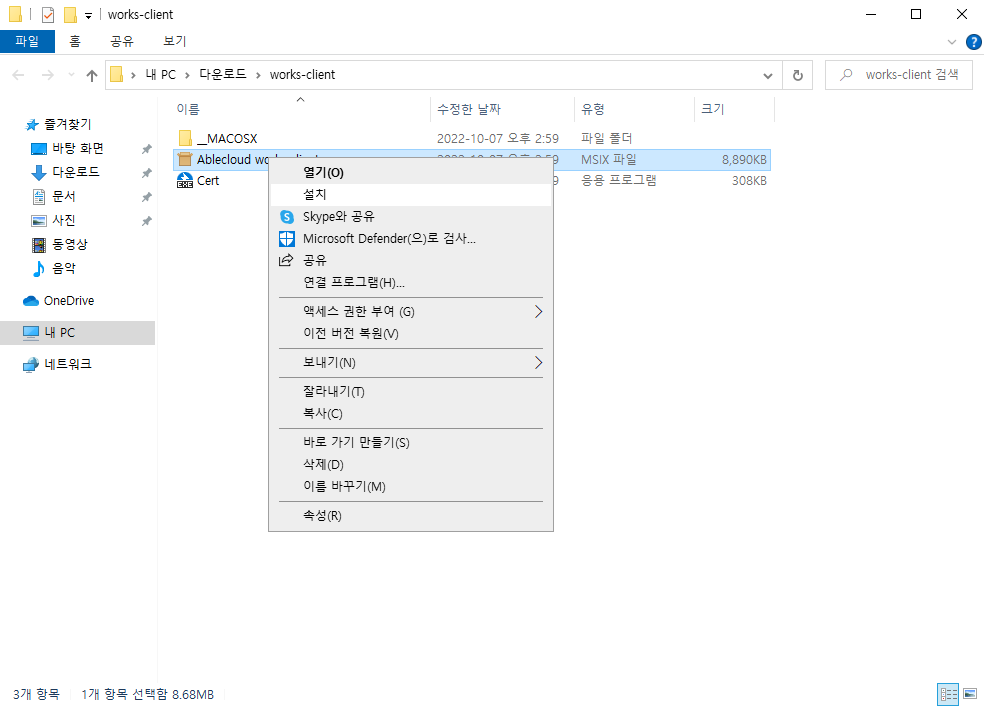Click inside the works-client 검색 search box

click(x=898, y=74)
